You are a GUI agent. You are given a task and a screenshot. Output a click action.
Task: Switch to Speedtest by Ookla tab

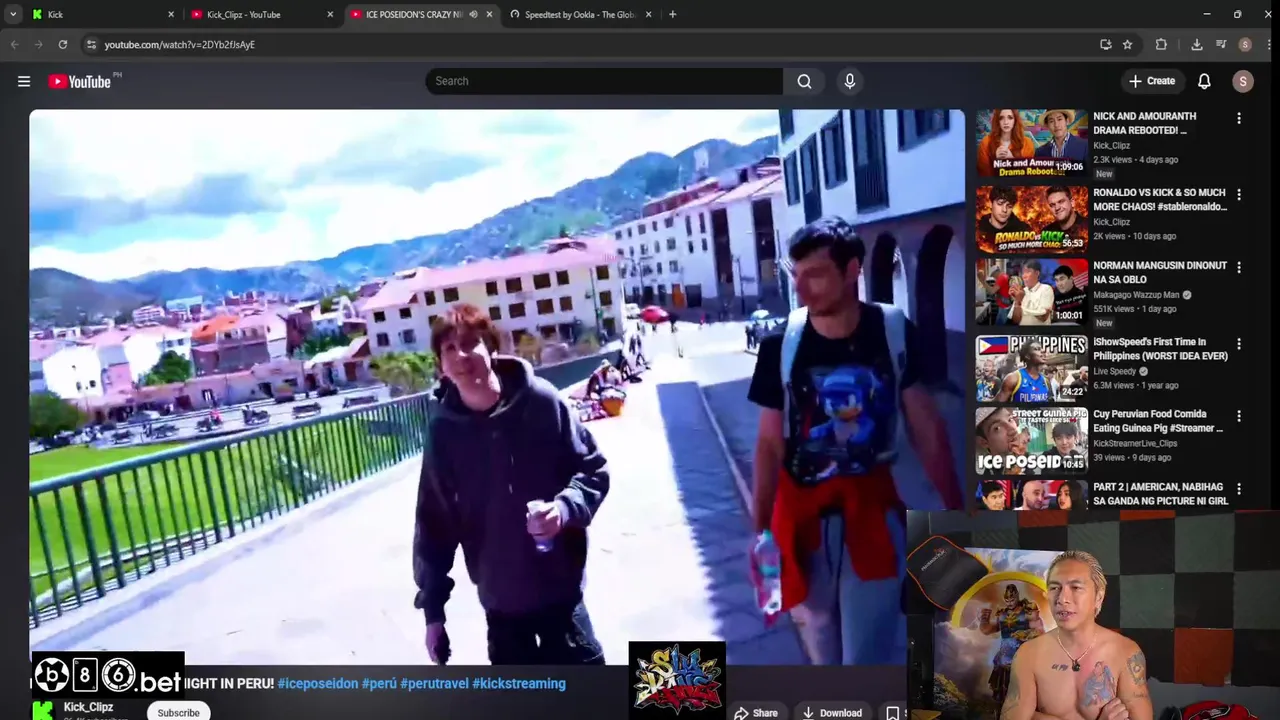580,14
